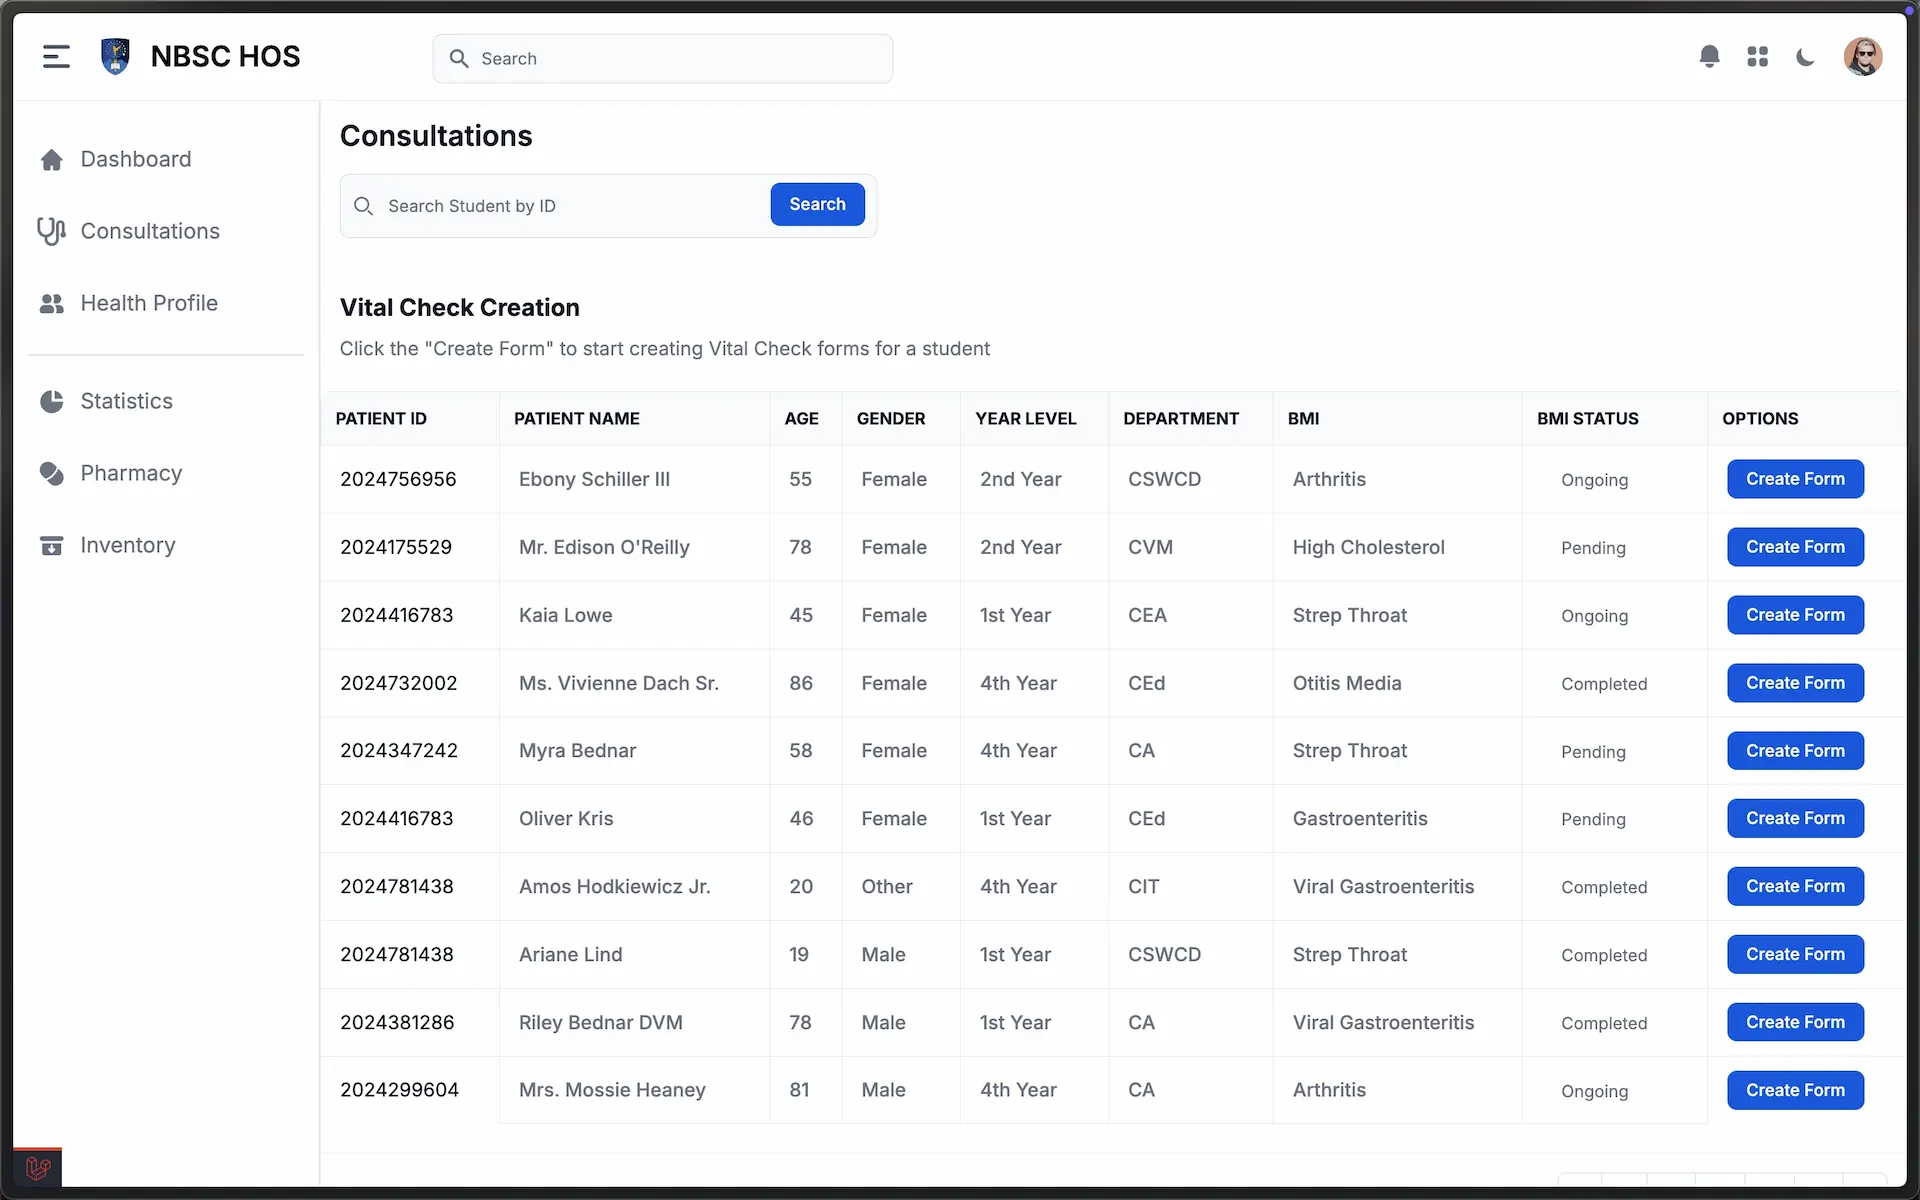Click the magnifier icon in student search
This screenshot has width=1920, height=1200.
tap(364, 206)
